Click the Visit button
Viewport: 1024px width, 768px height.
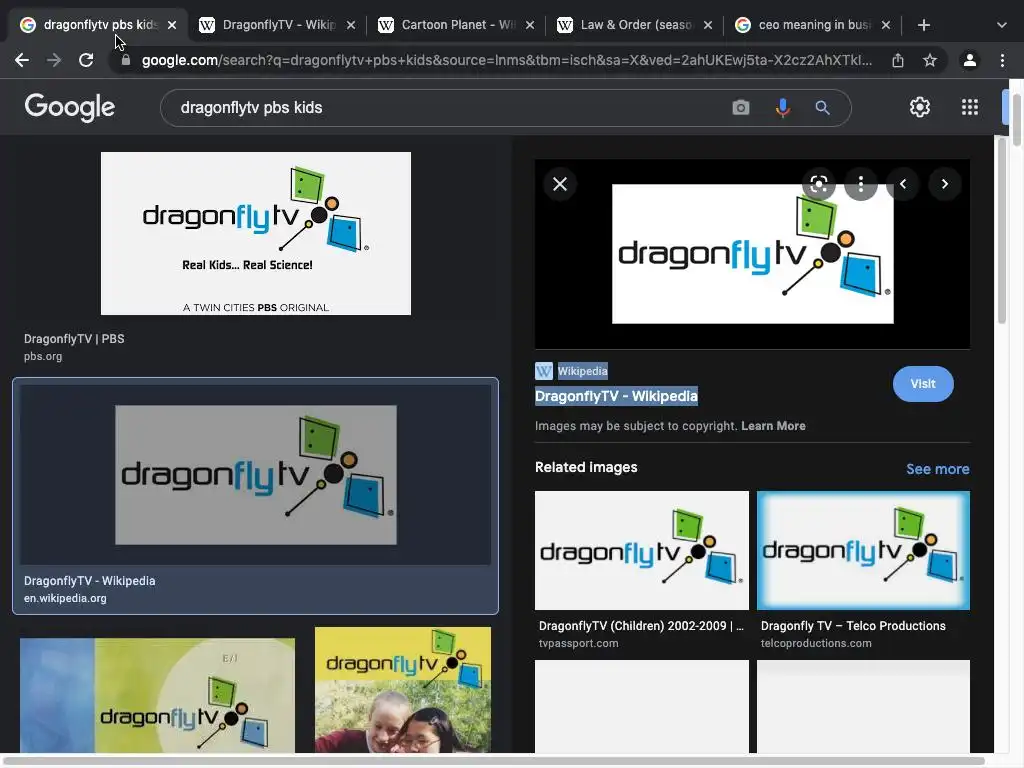point(923,384)
